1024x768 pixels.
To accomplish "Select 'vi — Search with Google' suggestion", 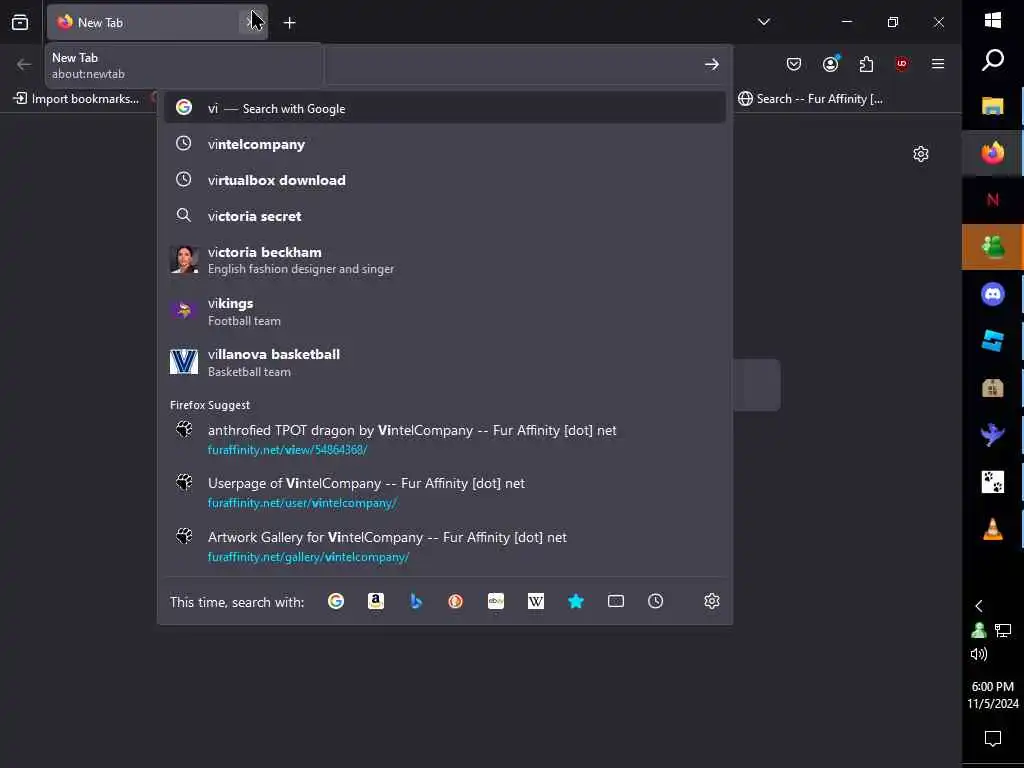I will (445, 108).
